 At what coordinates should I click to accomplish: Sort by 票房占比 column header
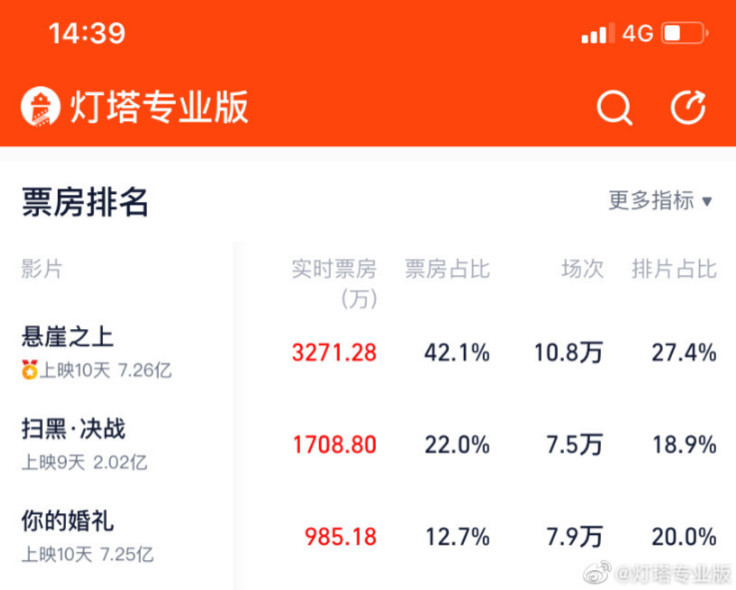(446, 269)
